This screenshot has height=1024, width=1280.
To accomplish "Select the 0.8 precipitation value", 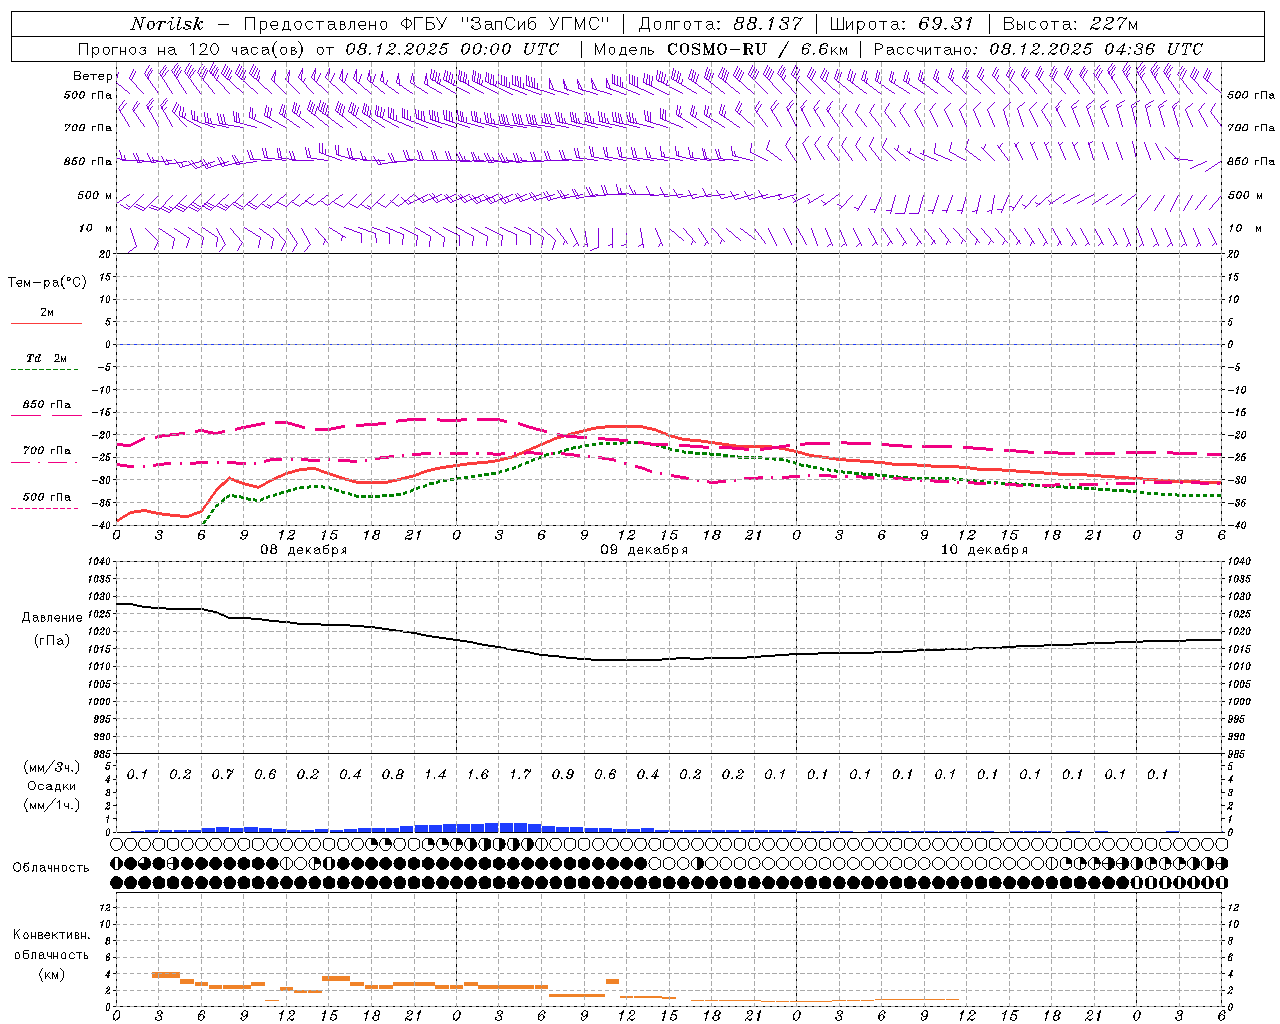I will 393,775.
